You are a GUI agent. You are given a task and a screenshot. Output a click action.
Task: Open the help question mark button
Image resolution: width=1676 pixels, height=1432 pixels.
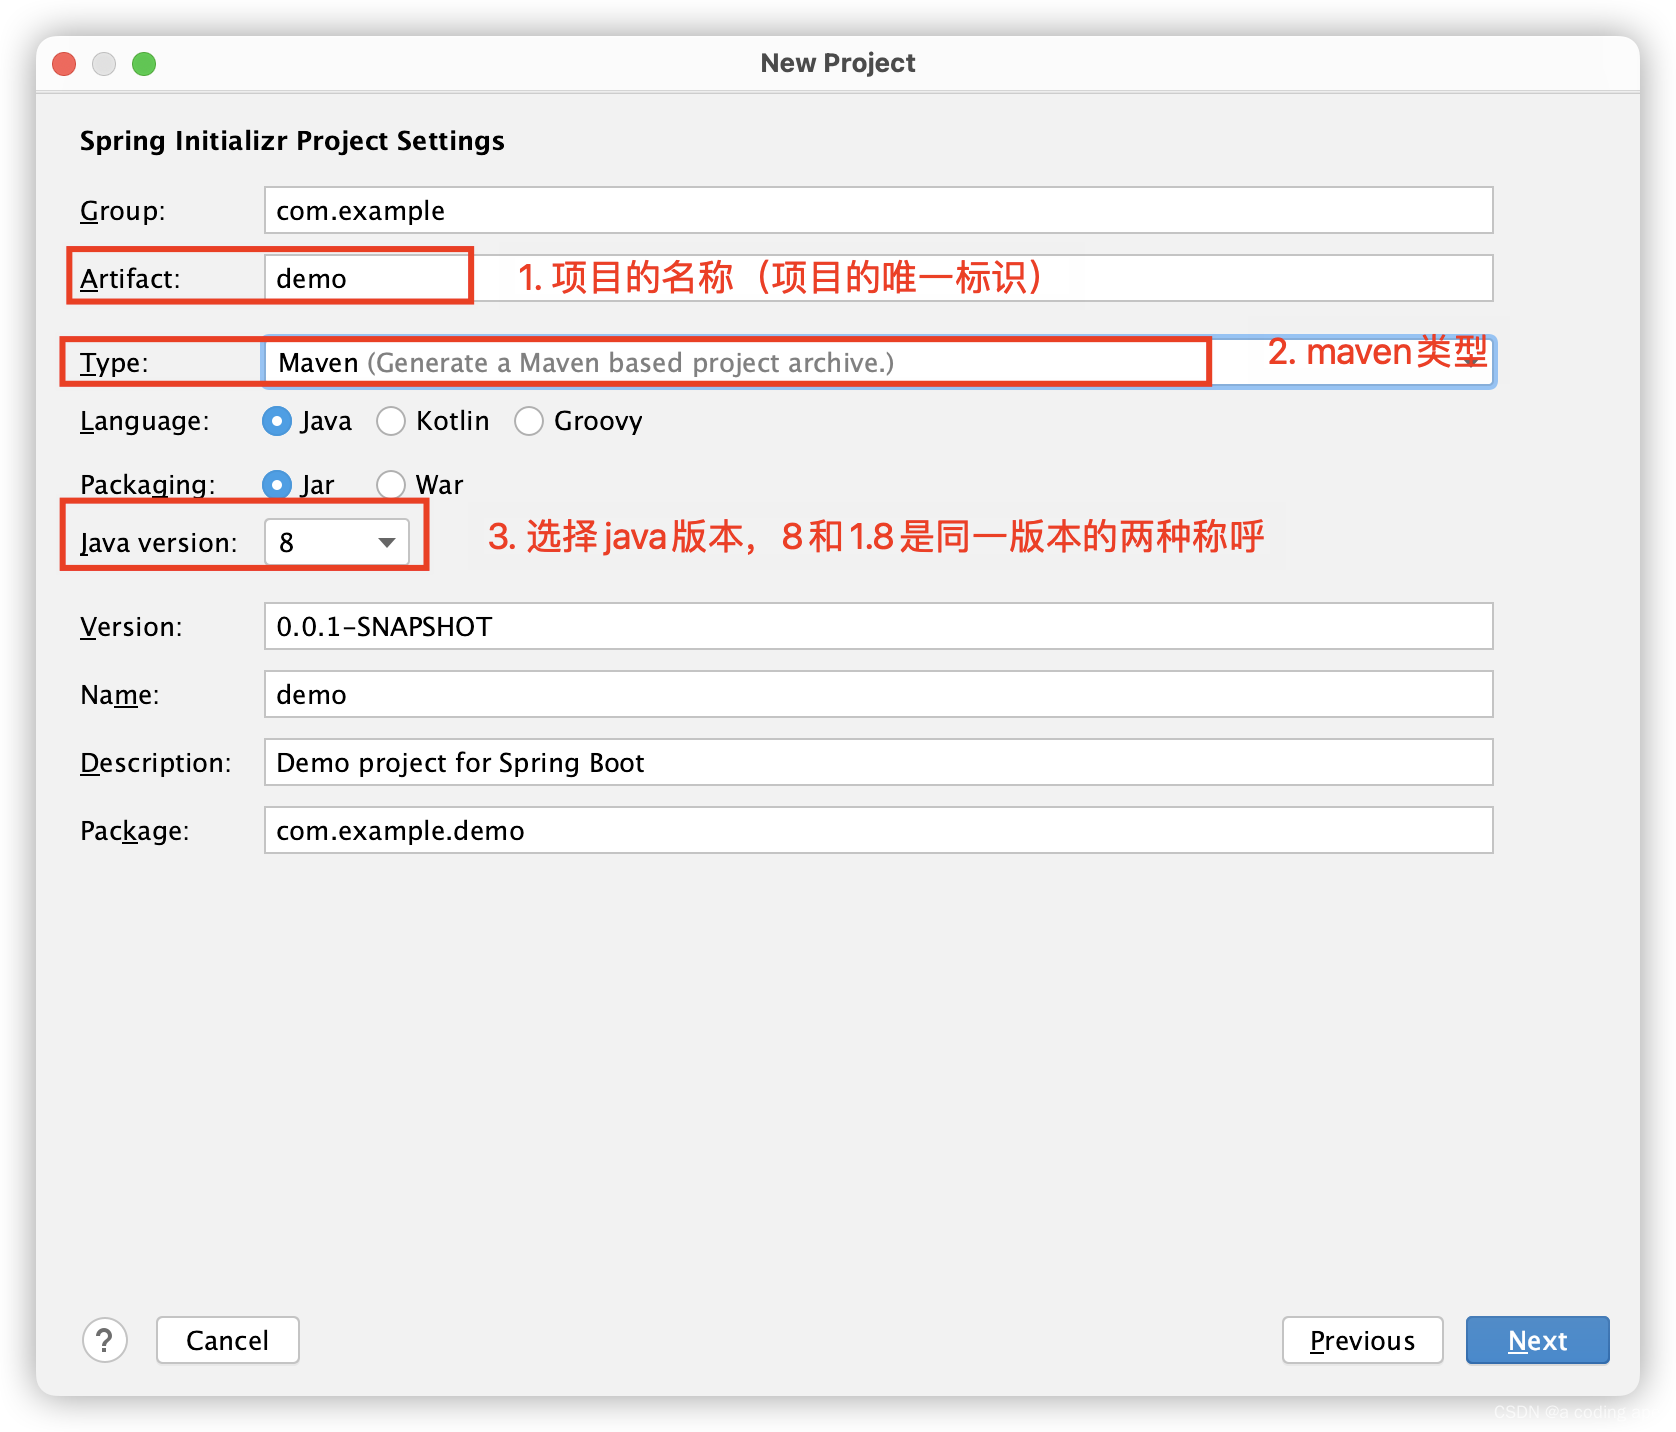pyautogui.click(x=105, y=1340)
